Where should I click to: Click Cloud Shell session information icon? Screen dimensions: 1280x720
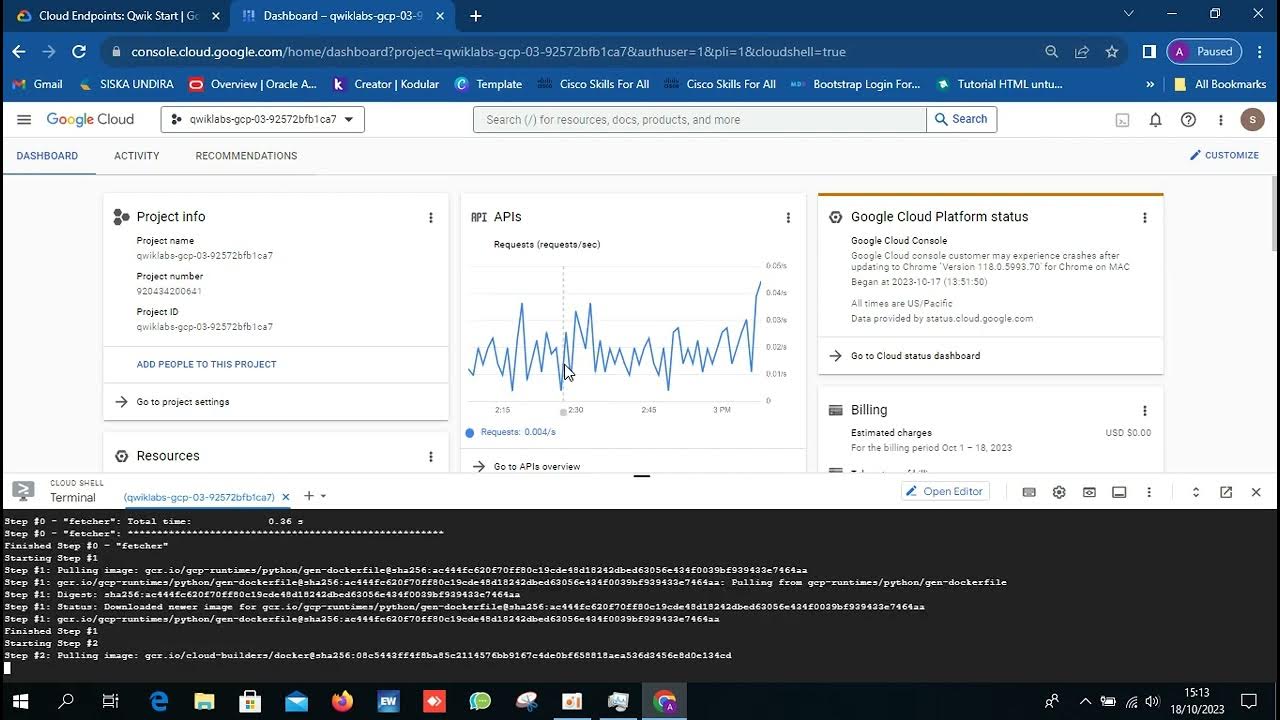tap(1119, 492)
